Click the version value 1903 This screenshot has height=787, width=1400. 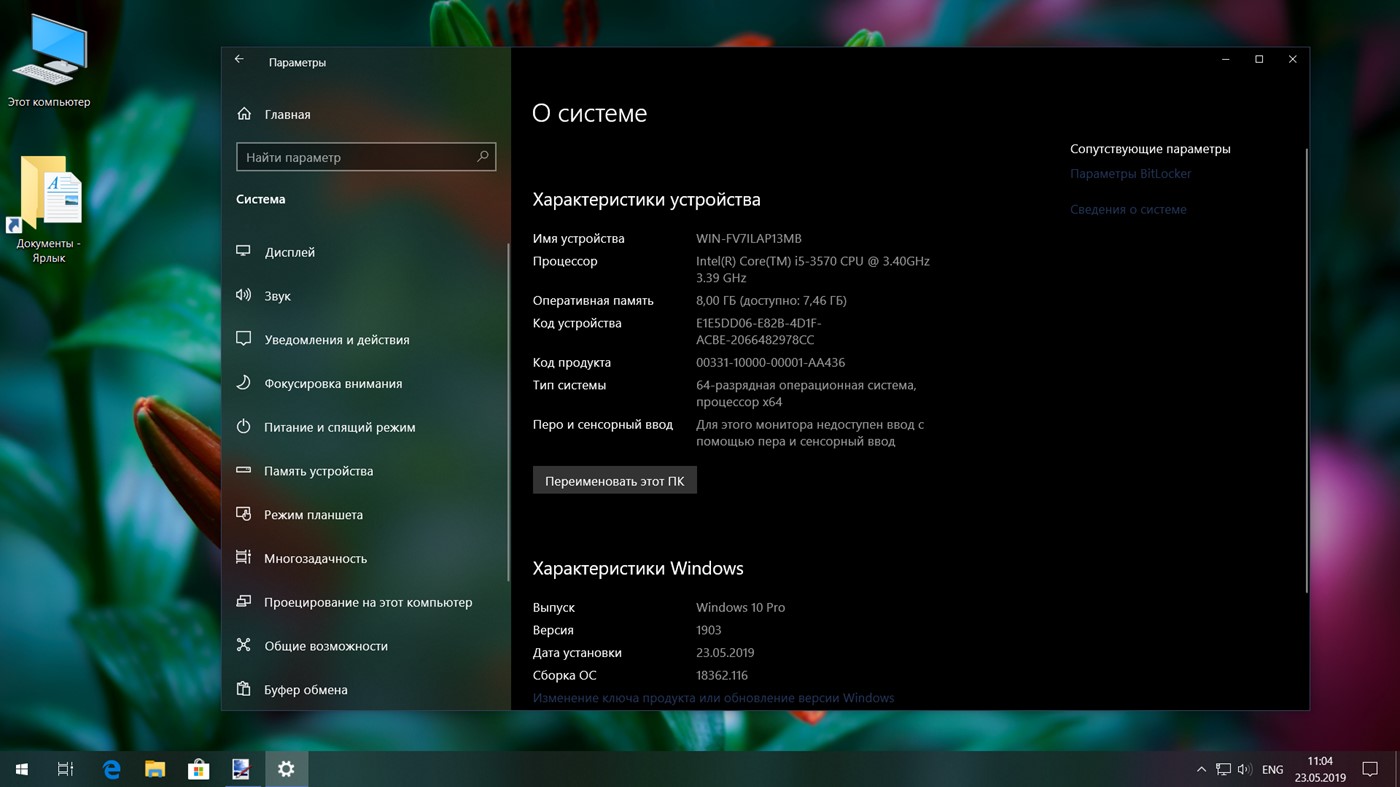[708, 630]
